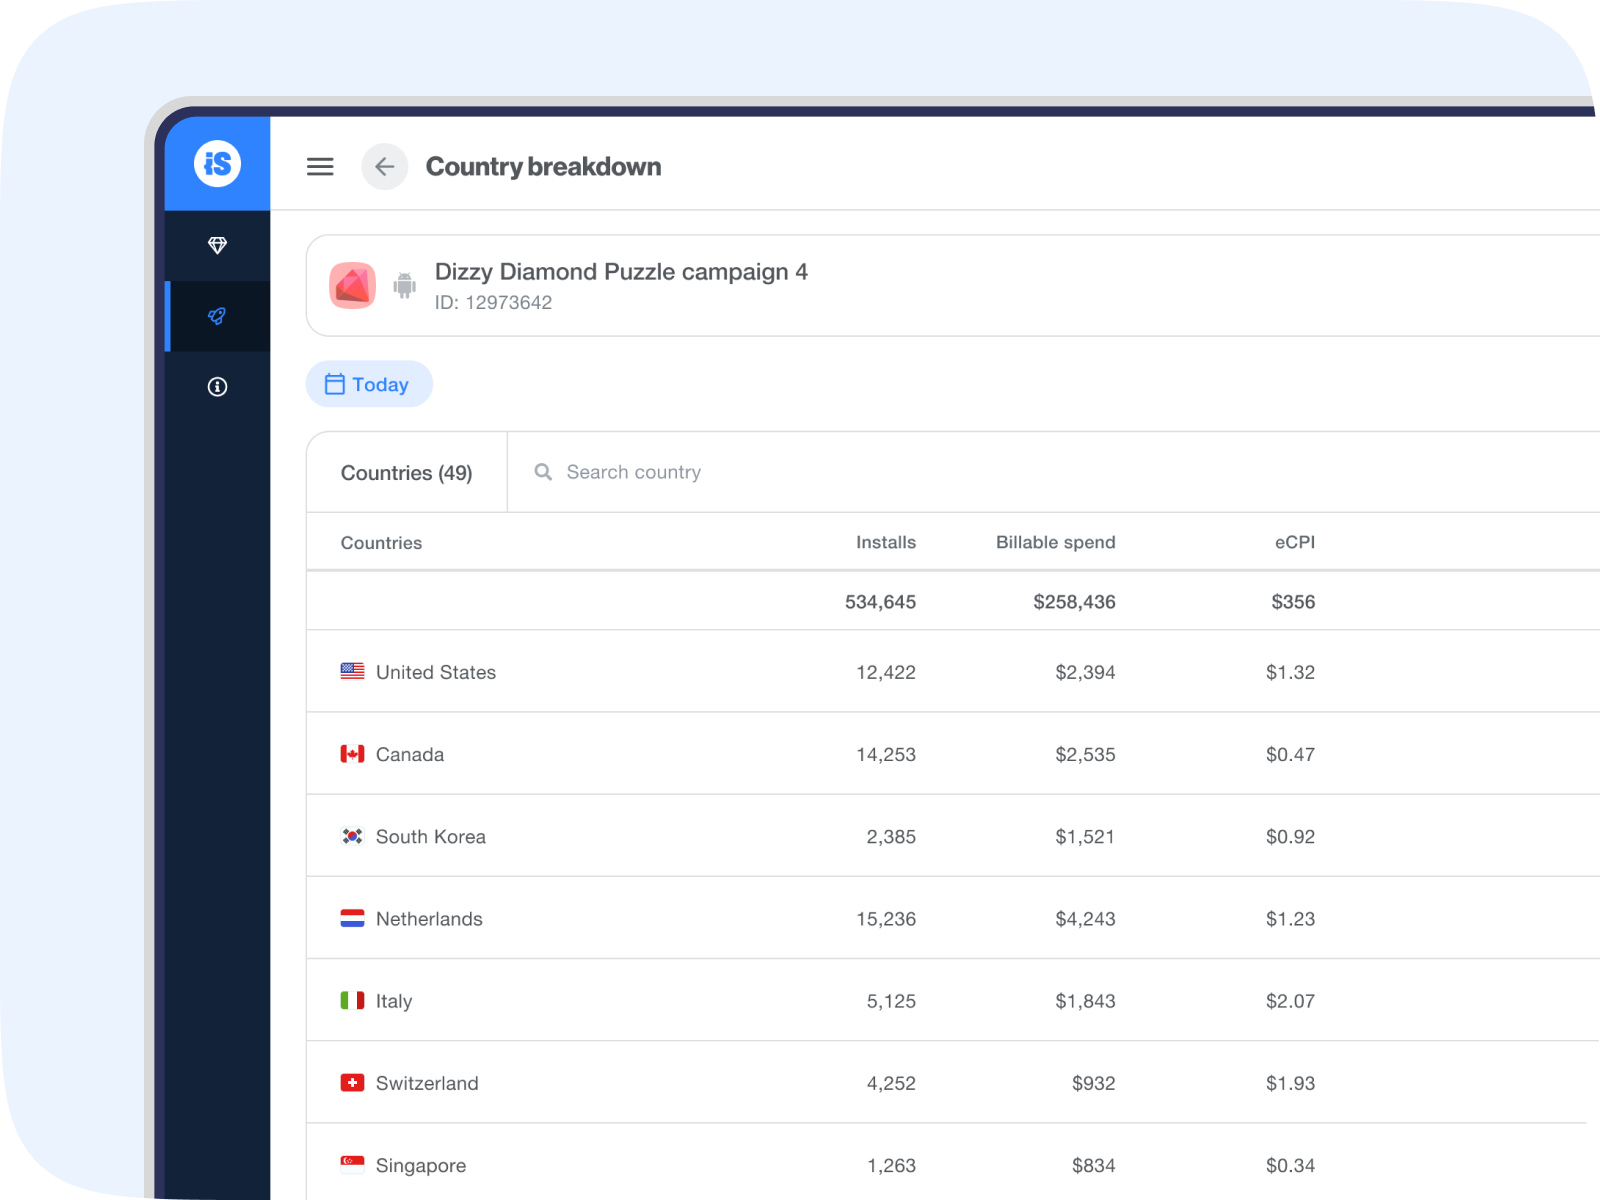Click Canada installs 14,253
The image size is (1600, 1200).
coord(886,754)
